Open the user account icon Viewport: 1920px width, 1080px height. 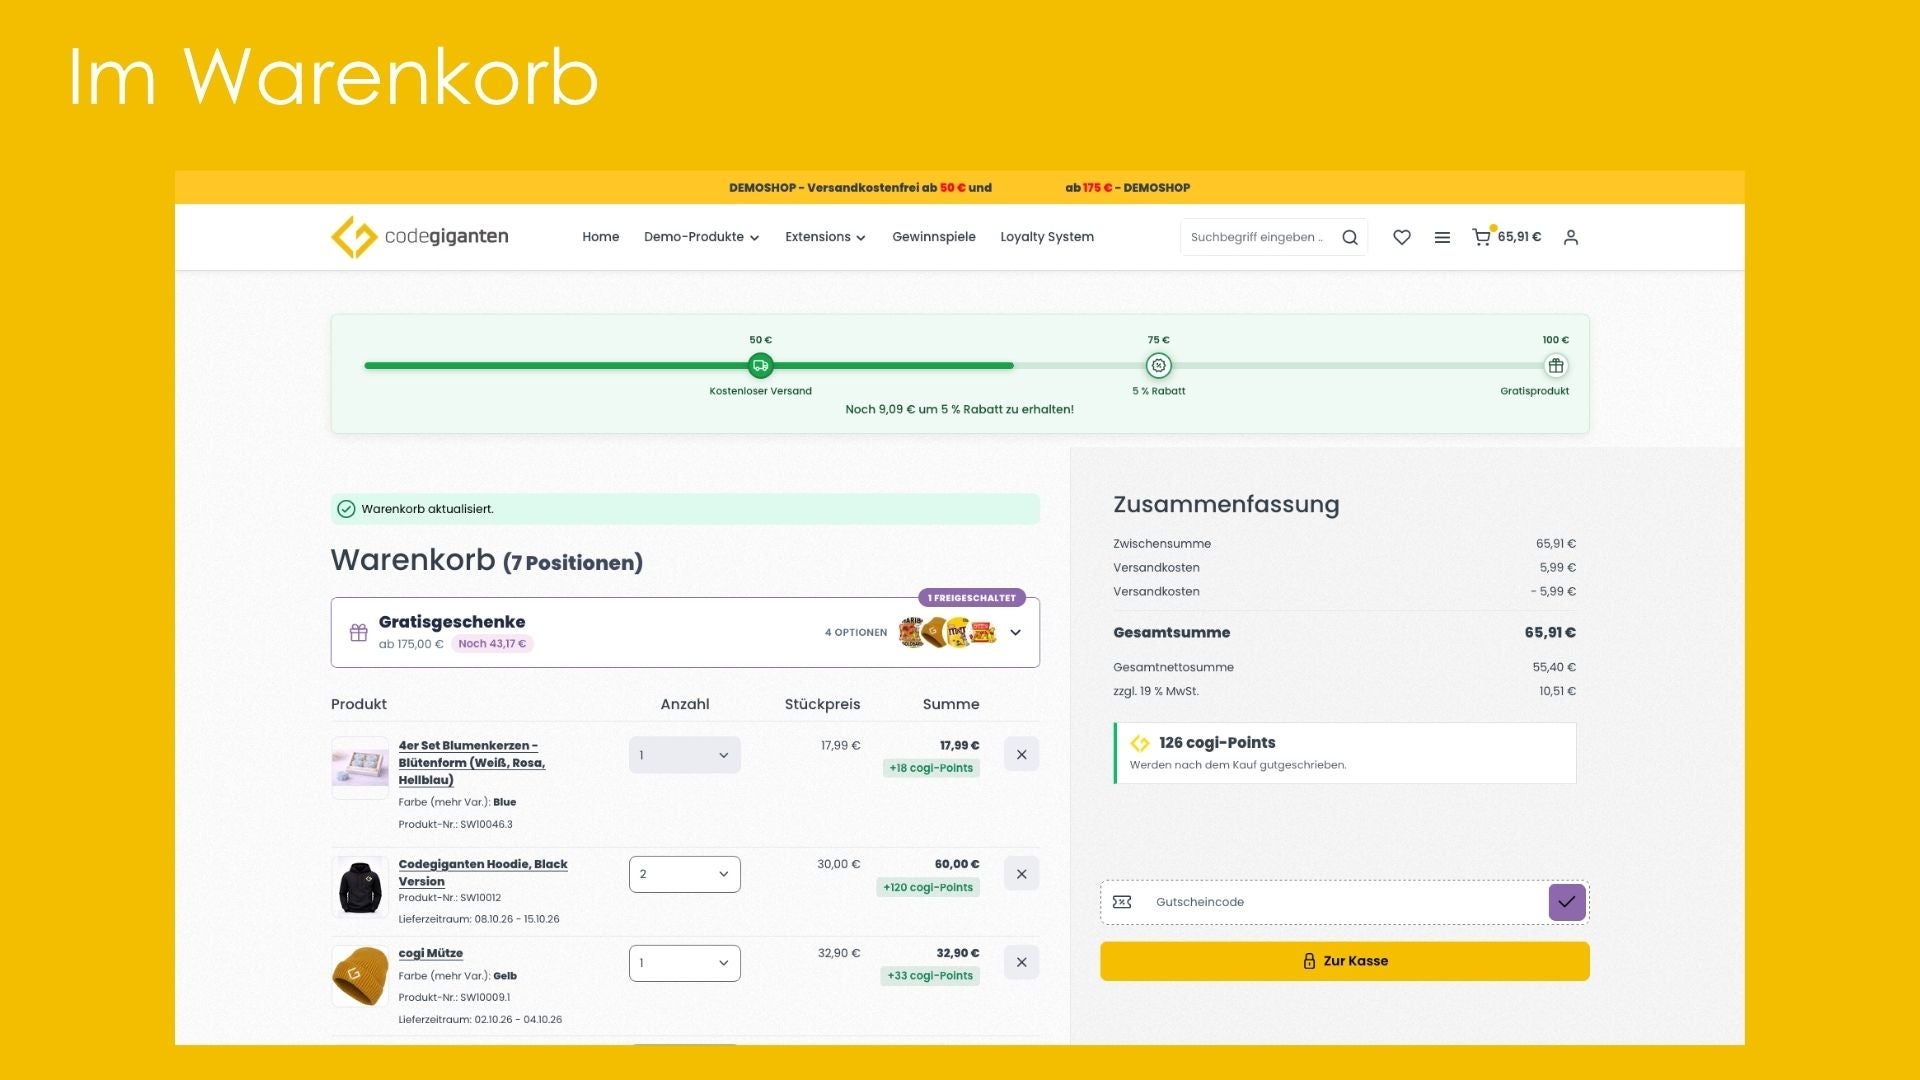(1571, 237)
